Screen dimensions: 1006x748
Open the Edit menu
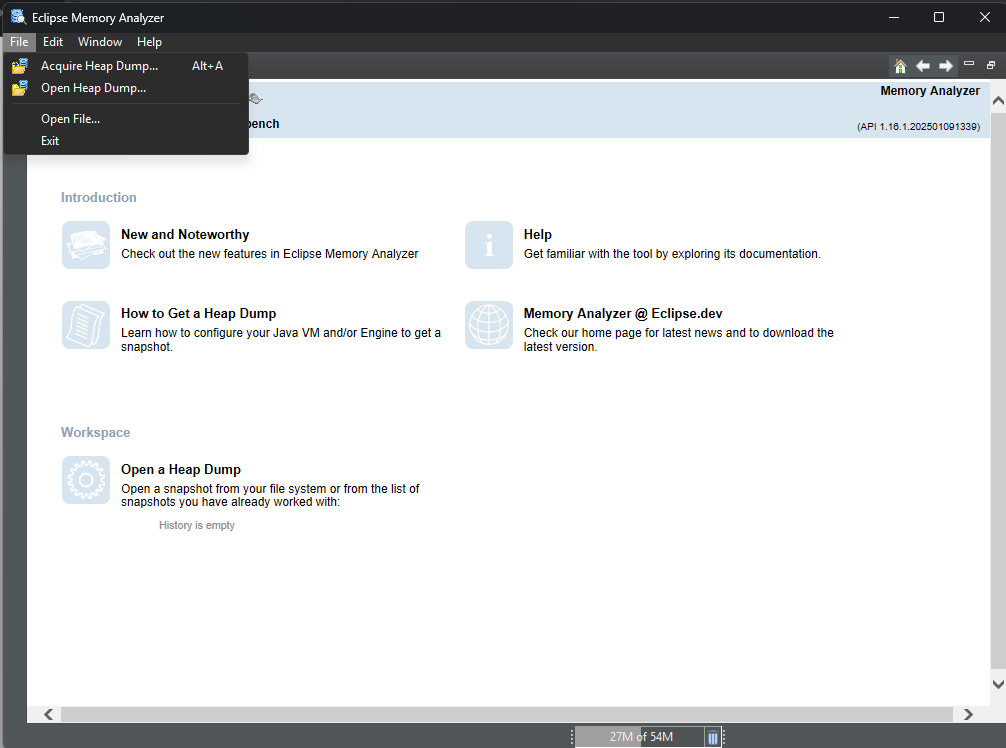click(x=53, y=42)
